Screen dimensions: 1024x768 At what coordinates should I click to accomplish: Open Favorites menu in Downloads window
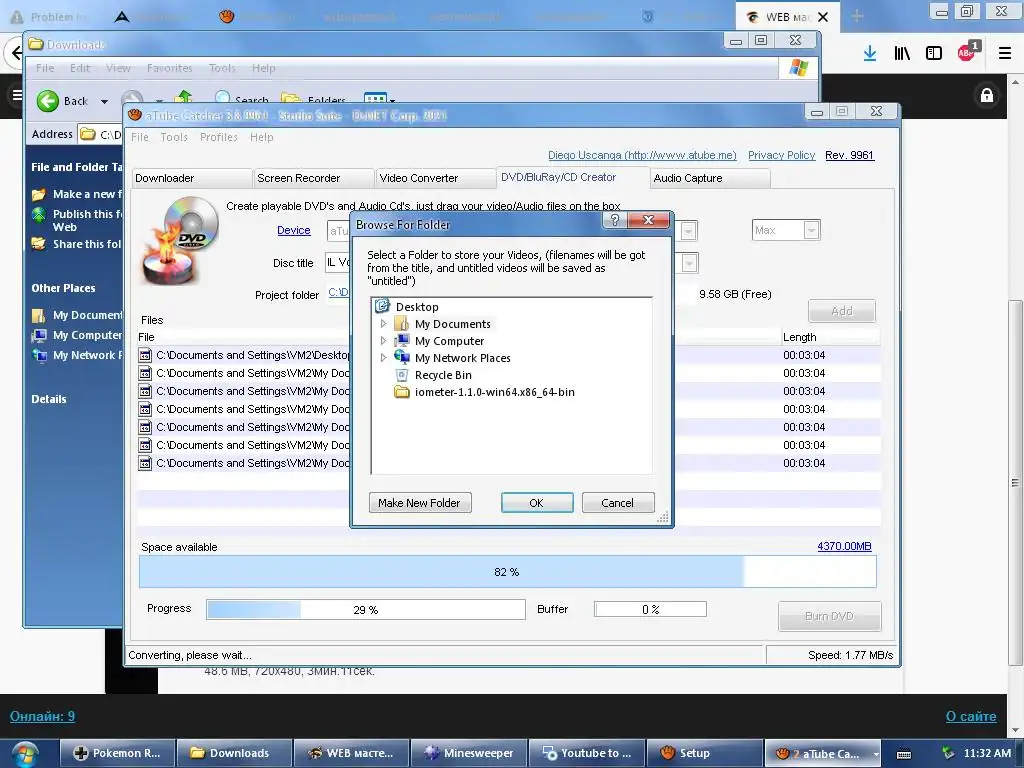[170, 68]
